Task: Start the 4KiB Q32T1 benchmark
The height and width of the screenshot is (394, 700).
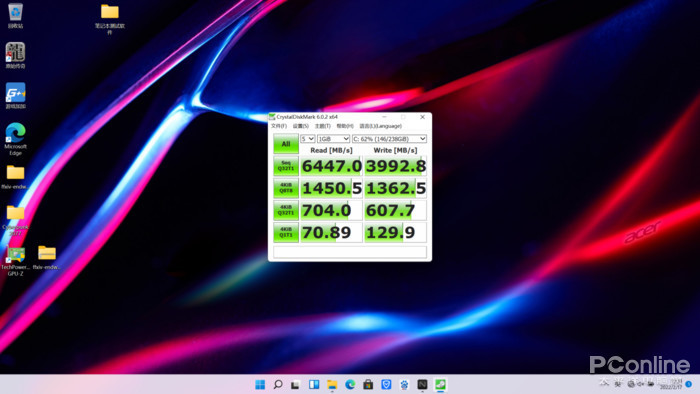Action: 286,211
